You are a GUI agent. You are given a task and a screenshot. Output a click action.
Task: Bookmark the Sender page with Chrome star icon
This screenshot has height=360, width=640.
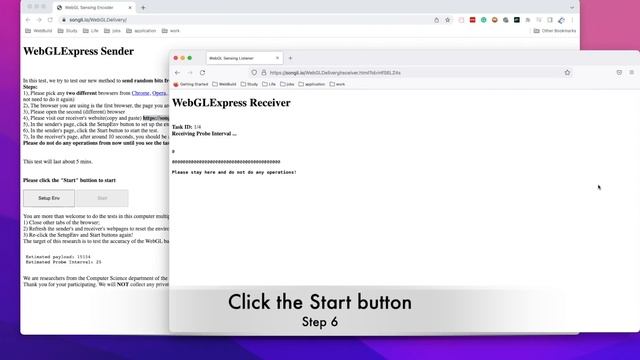point(448,20)
